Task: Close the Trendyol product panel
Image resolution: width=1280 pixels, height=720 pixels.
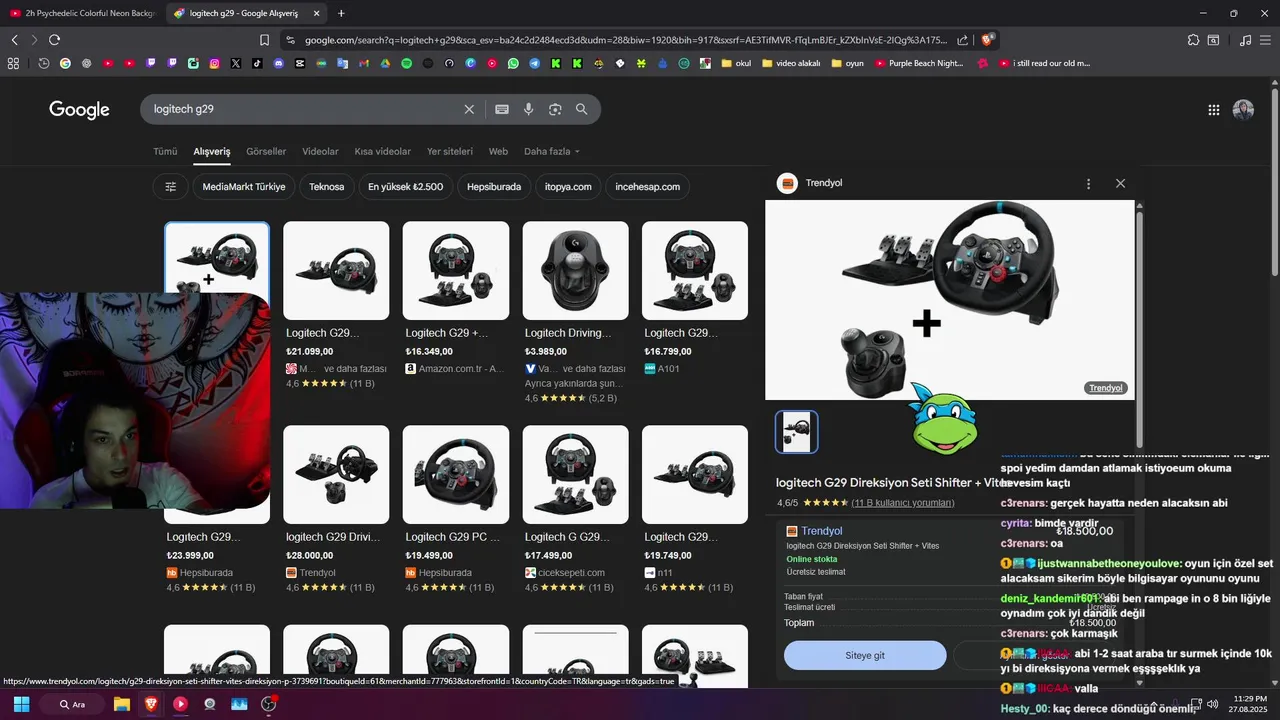Action: tap(1120, 184)
